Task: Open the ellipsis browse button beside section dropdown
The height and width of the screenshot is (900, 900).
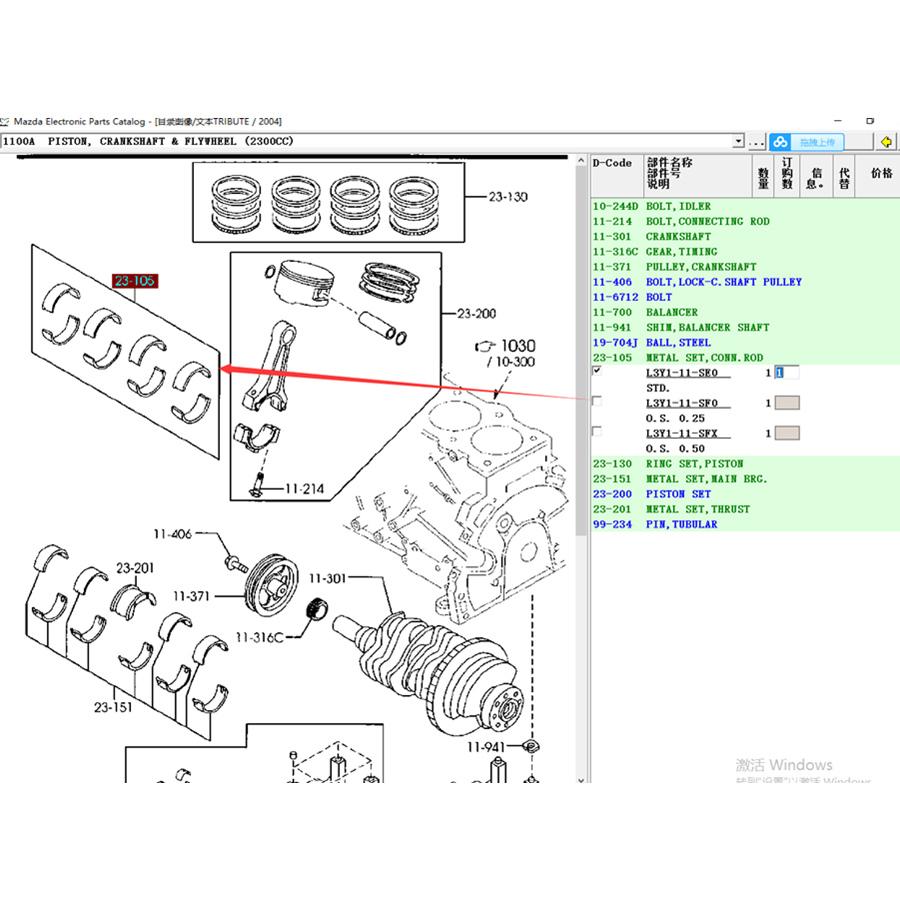Action: click(757, 142)
